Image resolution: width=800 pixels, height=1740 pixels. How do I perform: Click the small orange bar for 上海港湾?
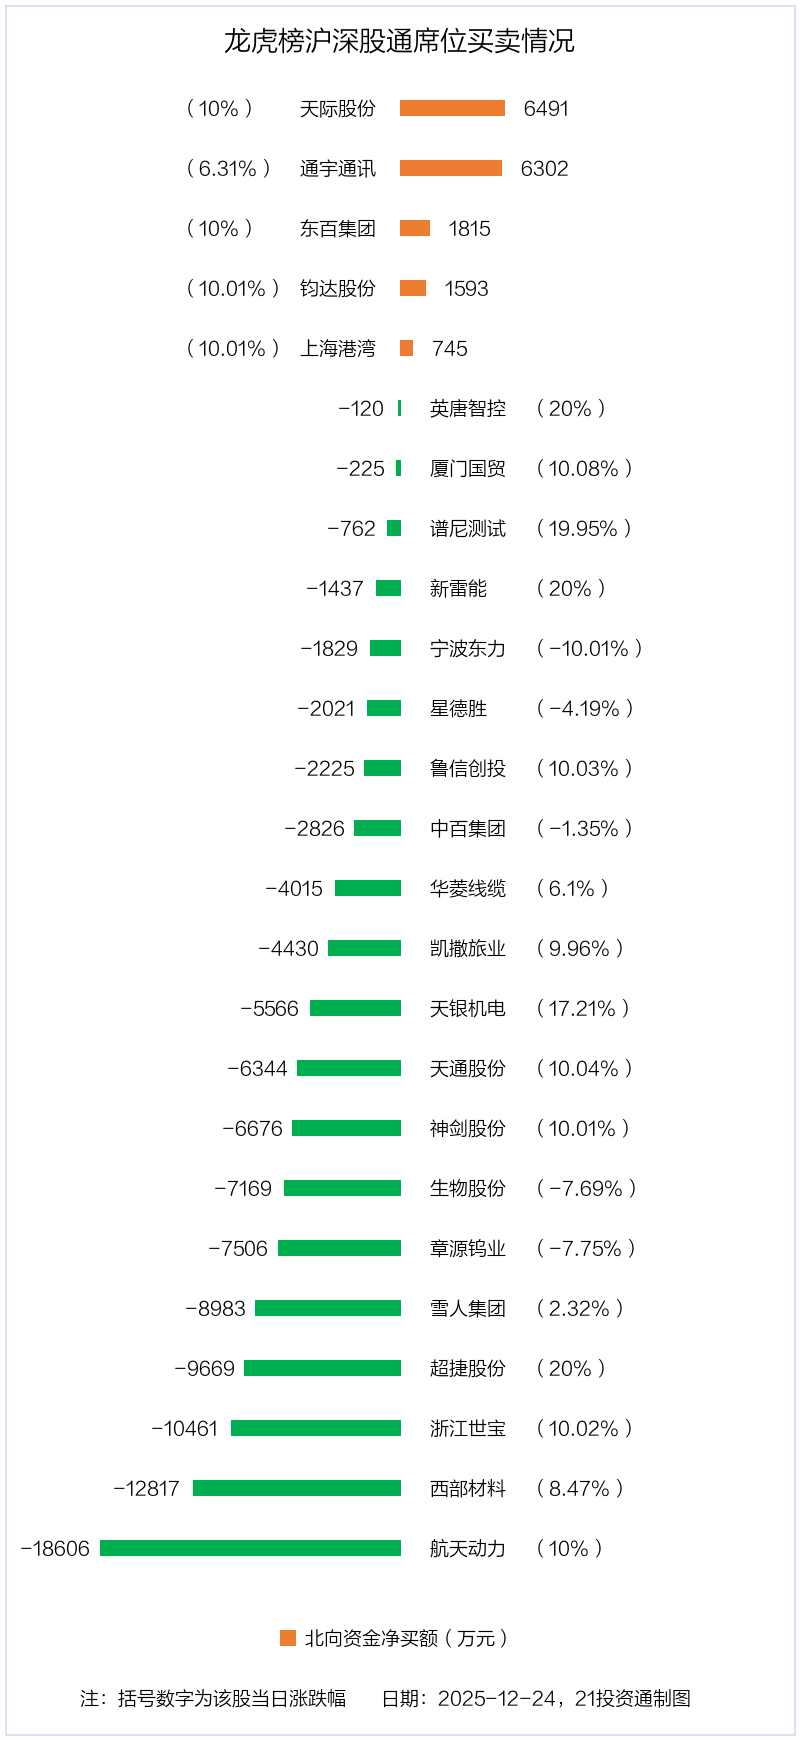pos(406,348)
